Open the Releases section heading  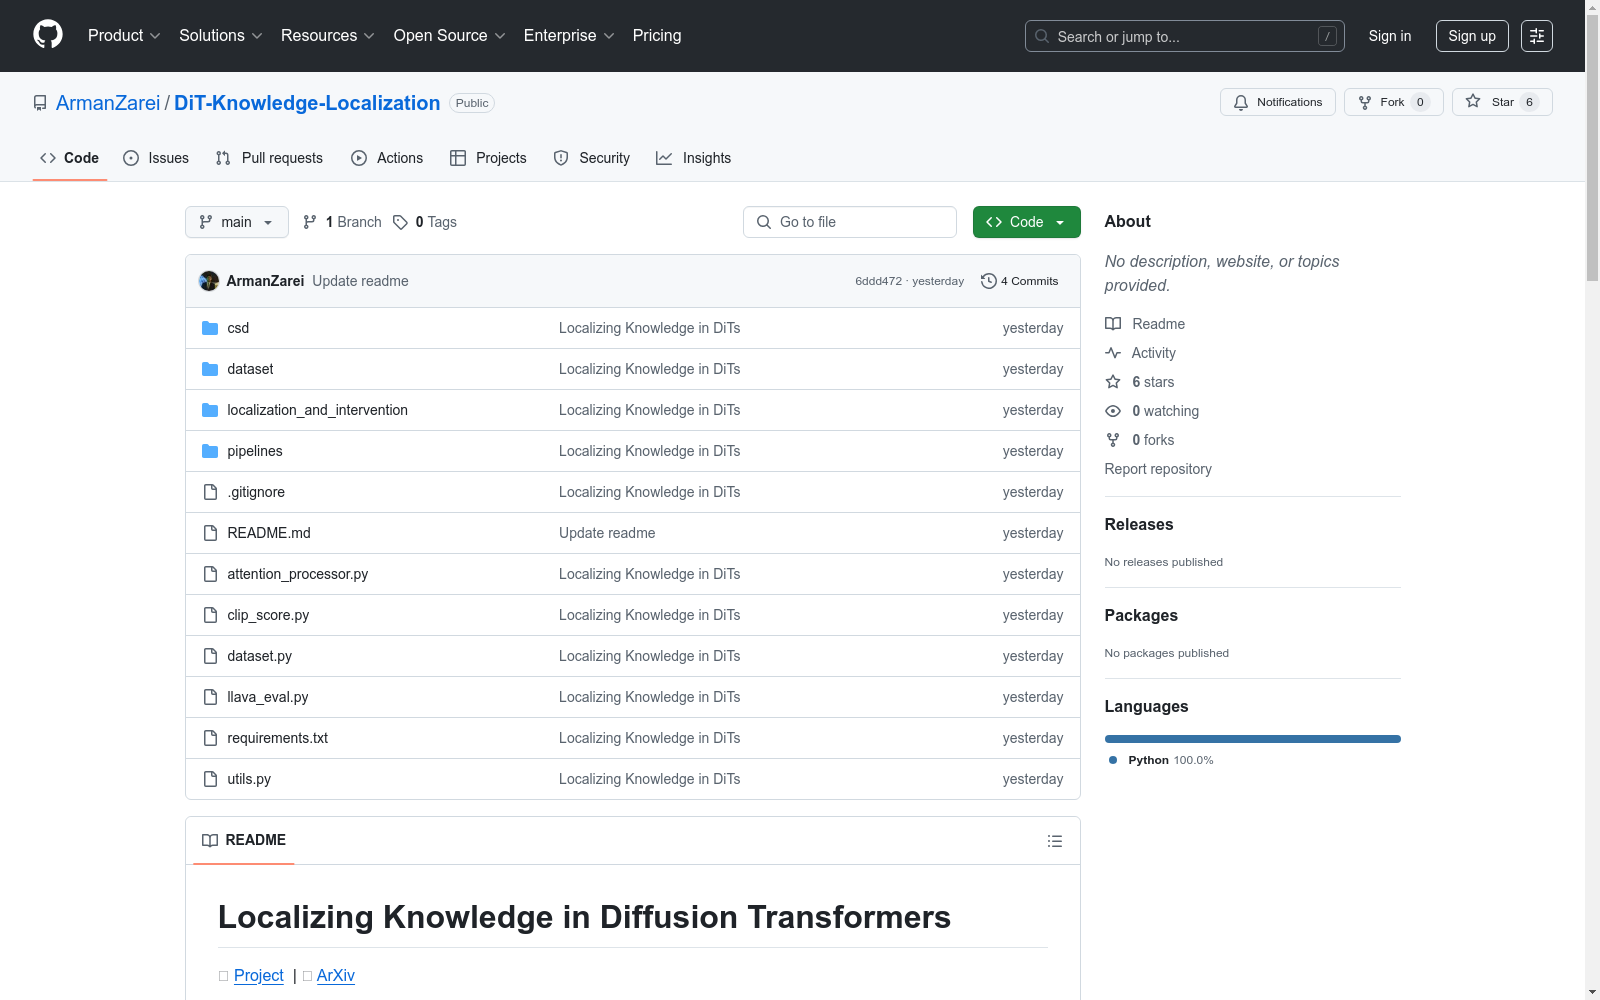coord(1139,524)
